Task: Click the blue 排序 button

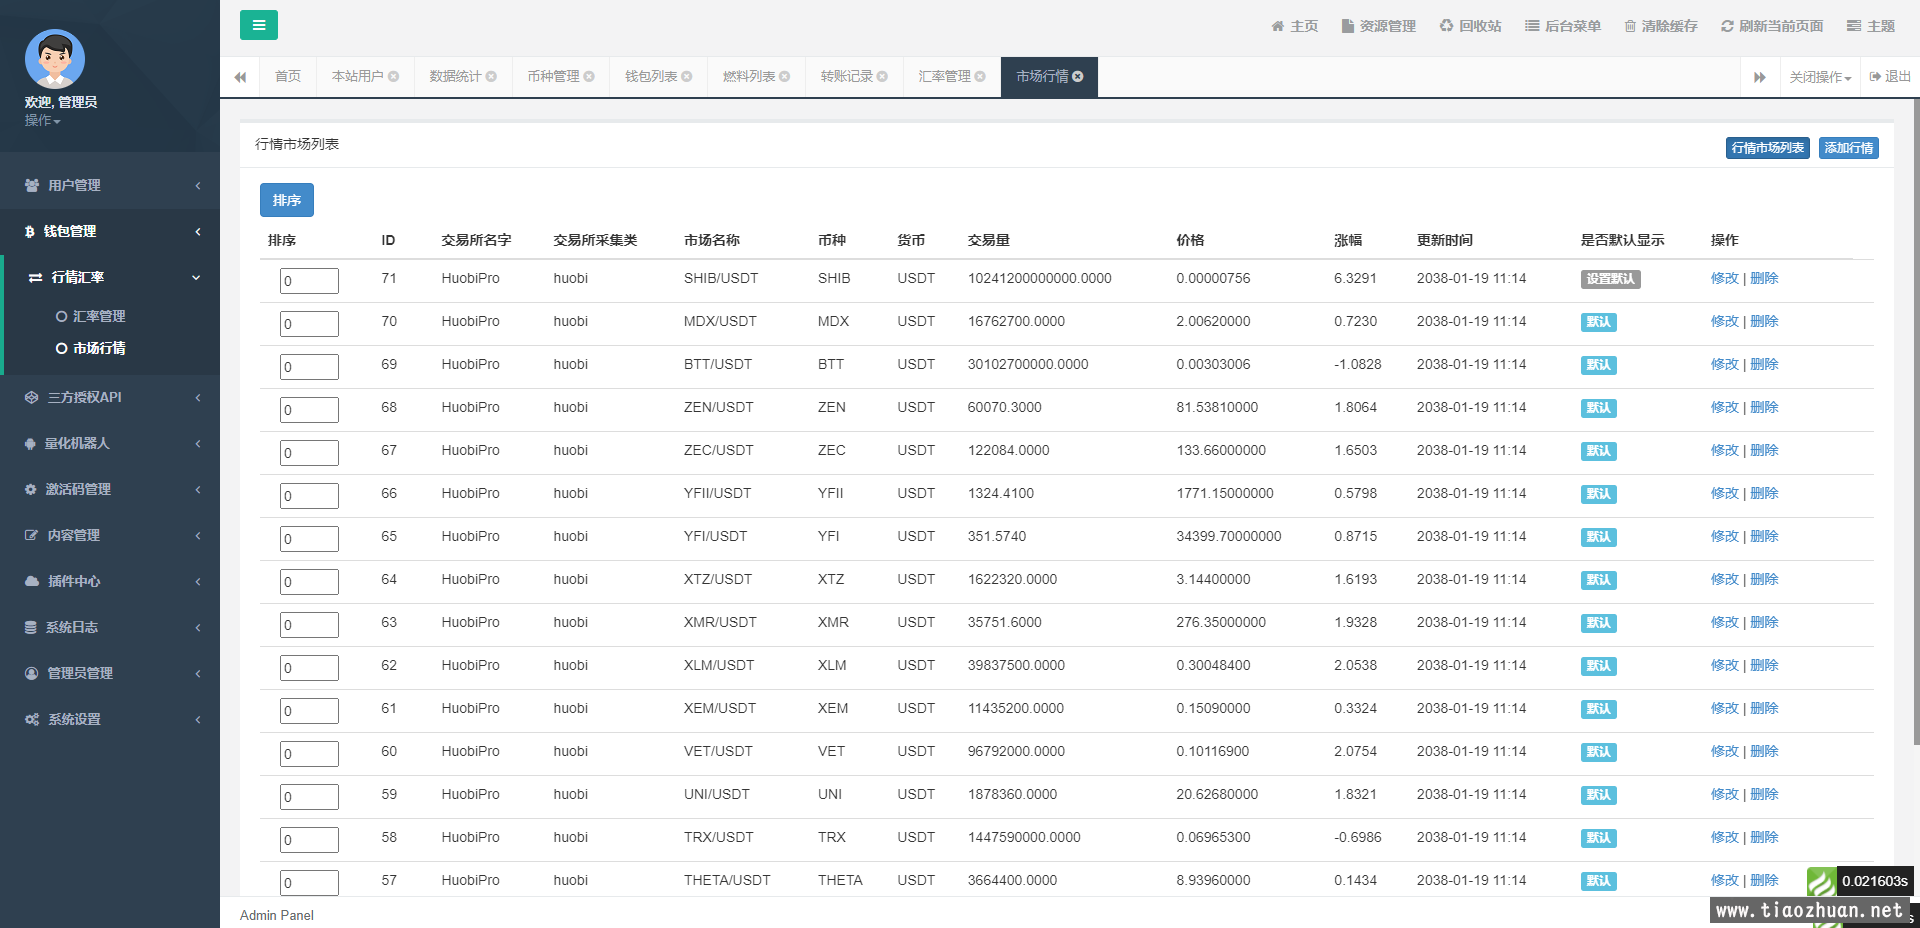Action: [x=287, y=200]
